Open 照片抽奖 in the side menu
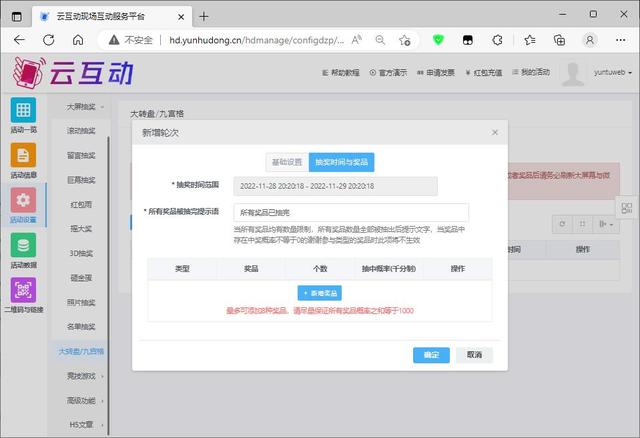 coord(81,302)
